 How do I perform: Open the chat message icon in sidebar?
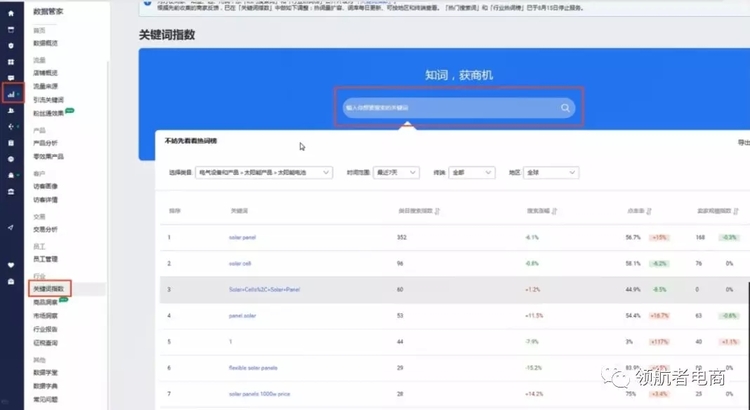click(x=11, y=78)
